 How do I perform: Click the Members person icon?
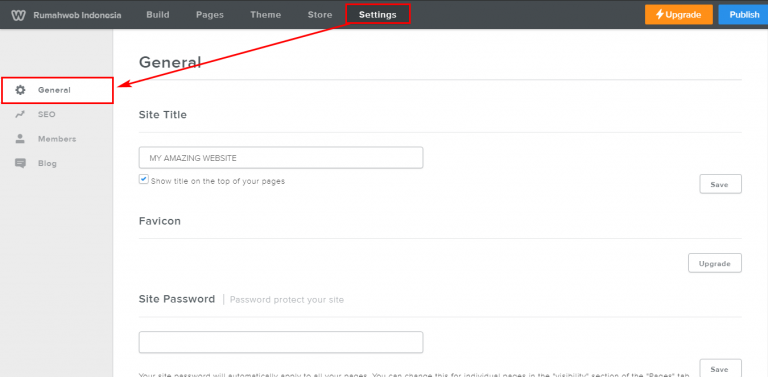click(x=20, y=139)
